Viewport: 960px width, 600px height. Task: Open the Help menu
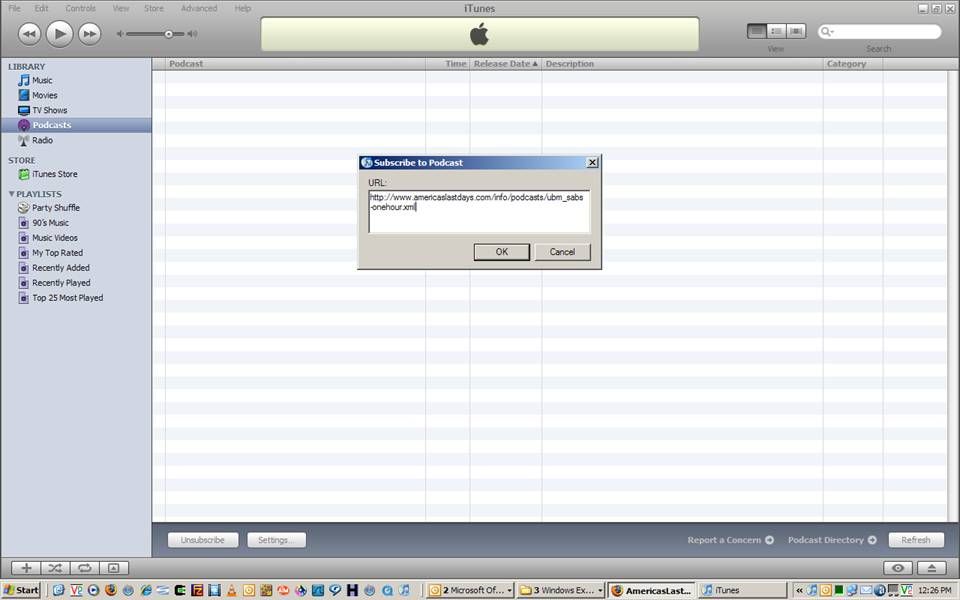point(243,9)
